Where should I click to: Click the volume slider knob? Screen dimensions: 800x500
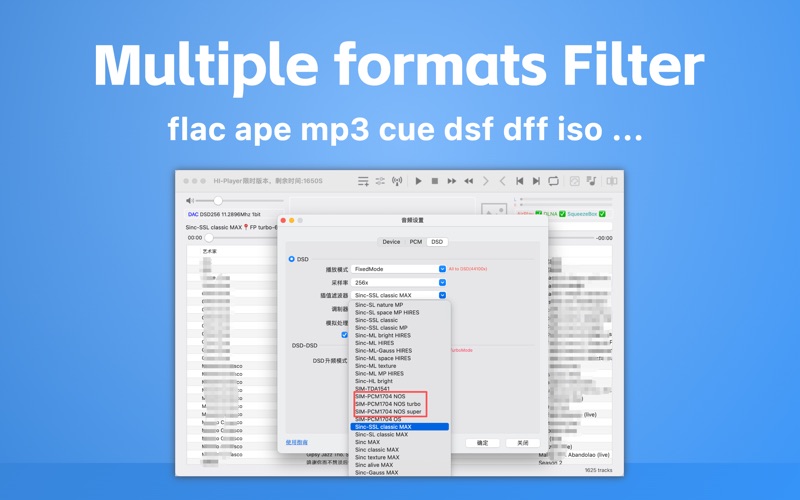218,201
